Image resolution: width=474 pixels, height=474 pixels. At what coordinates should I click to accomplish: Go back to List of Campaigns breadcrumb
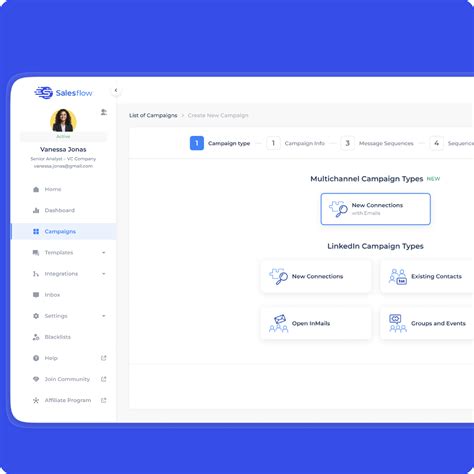[153, 115]
